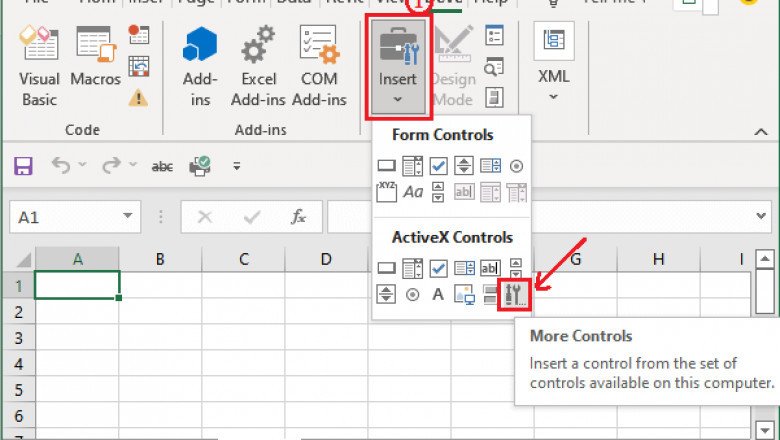
Task: Insert an ActiveX Toggle Button
Action: (x=490, y=294)
